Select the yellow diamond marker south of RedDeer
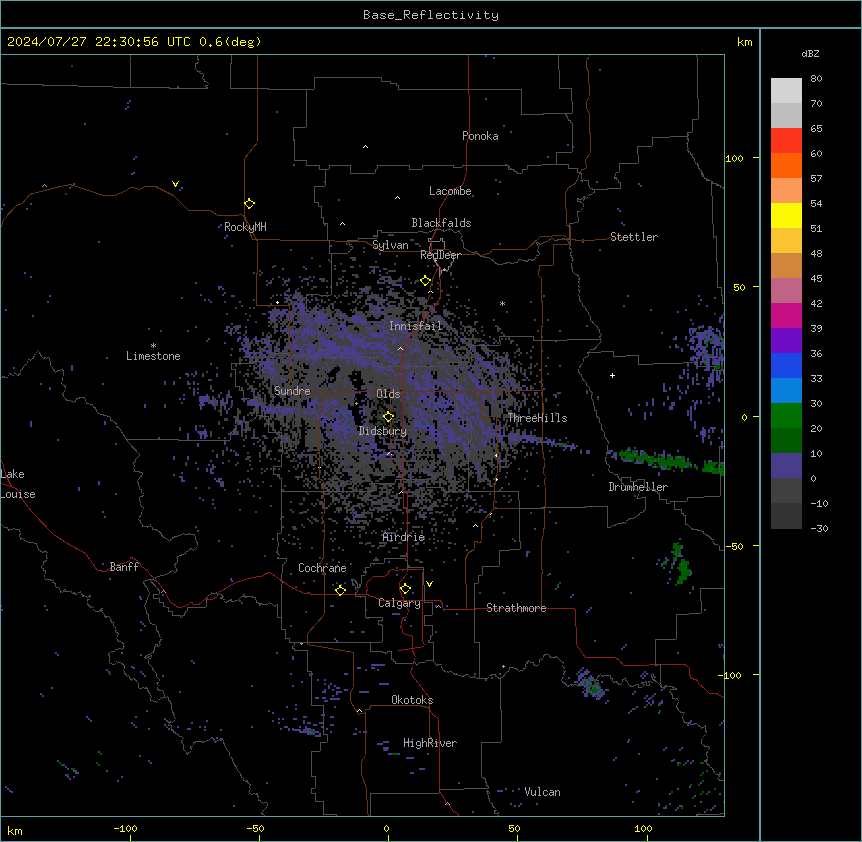The width and height of the screenshot is (862, 842). pos(426,281)
